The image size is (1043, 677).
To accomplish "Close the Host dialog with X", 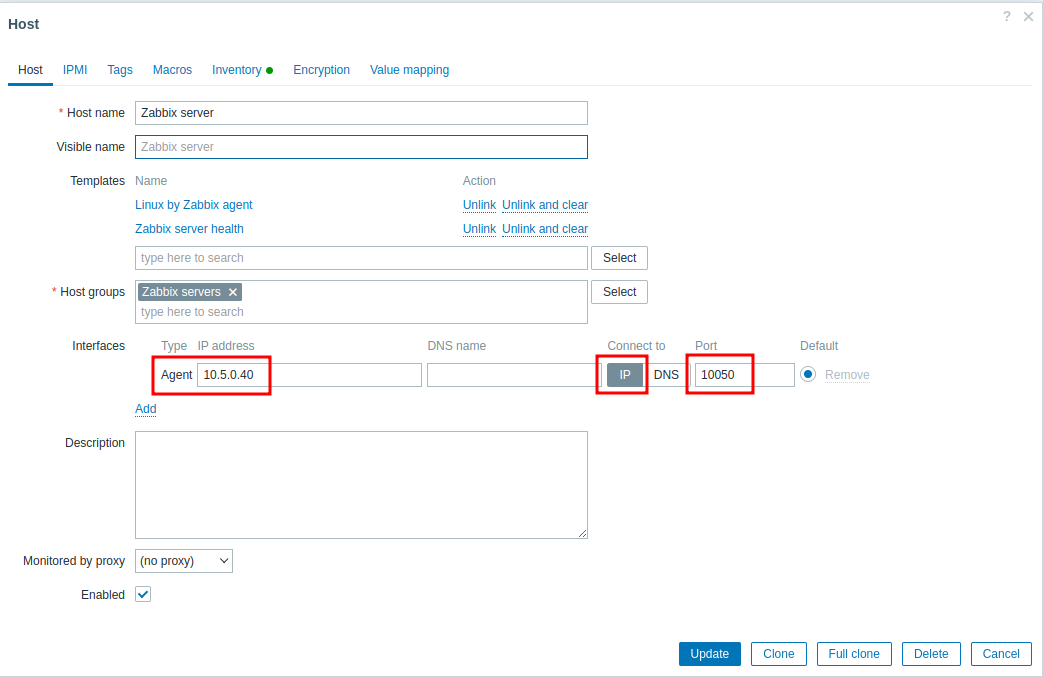I will 1028,17.
